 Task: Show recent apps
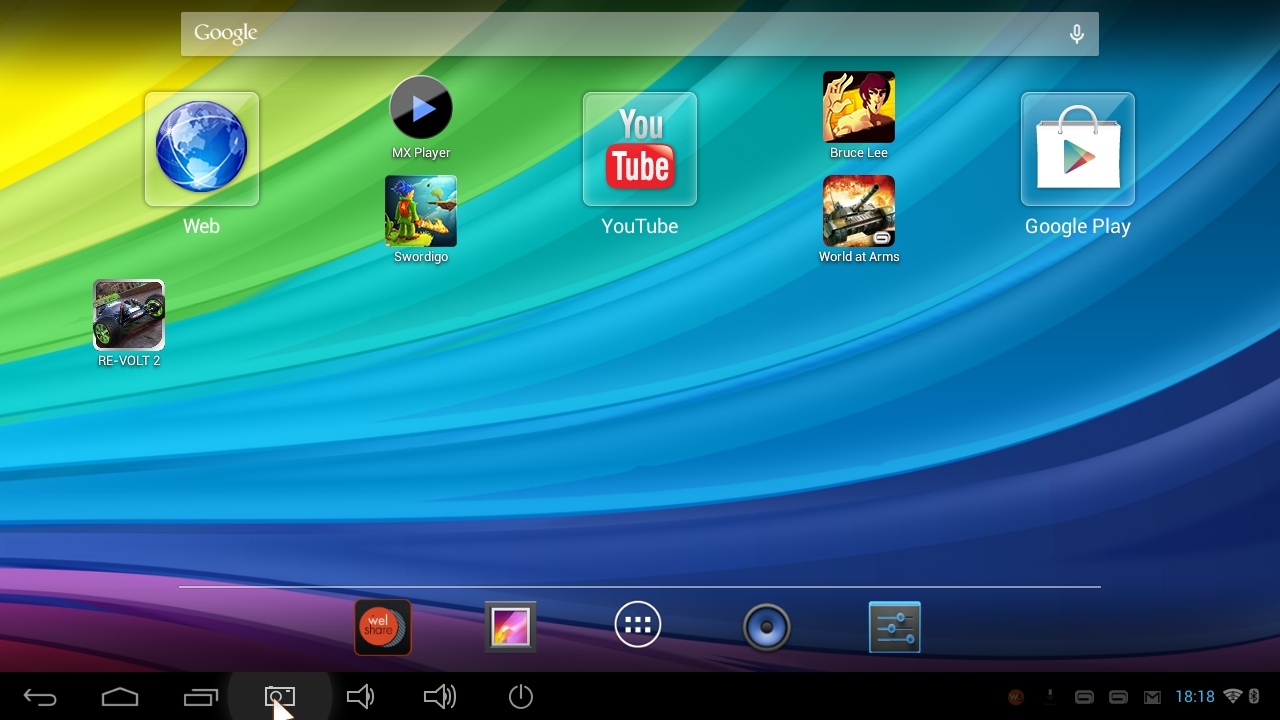200,697
